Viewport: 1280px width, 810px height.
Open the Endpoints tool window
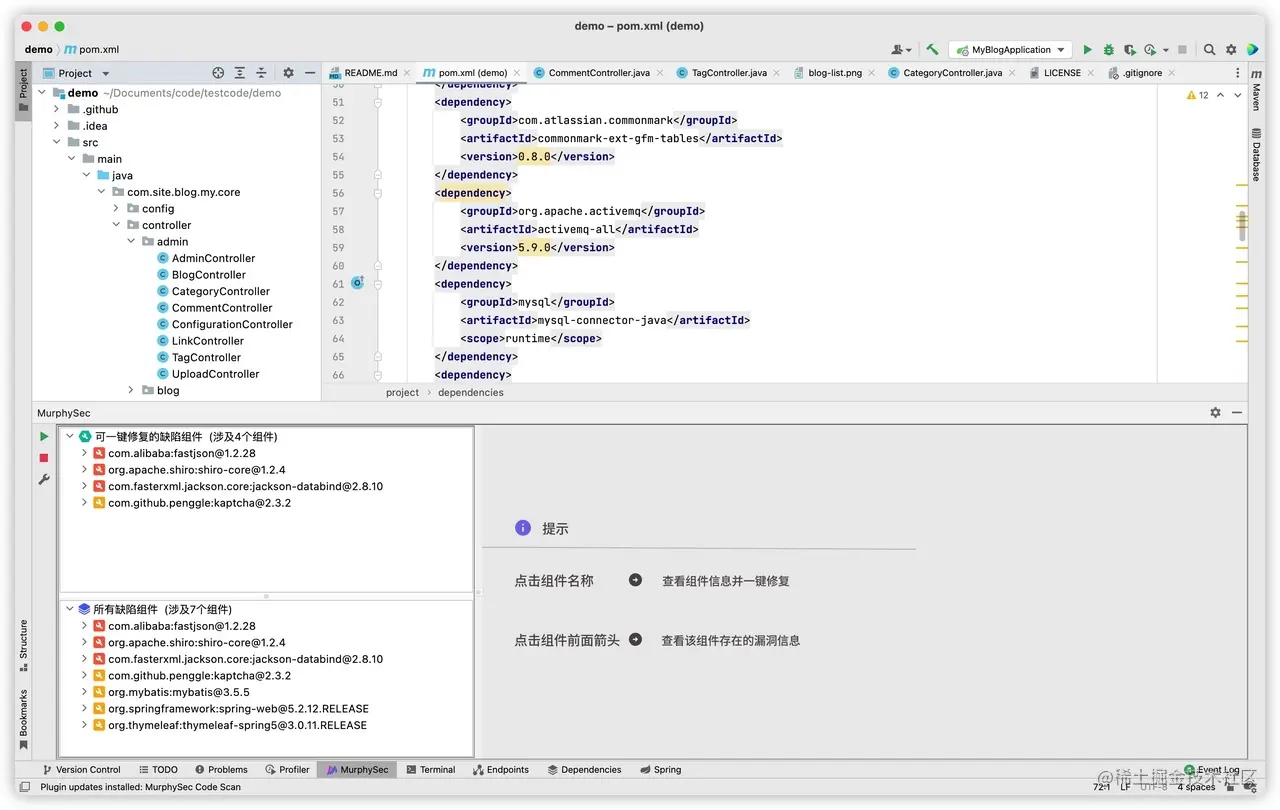click(501, 770)
